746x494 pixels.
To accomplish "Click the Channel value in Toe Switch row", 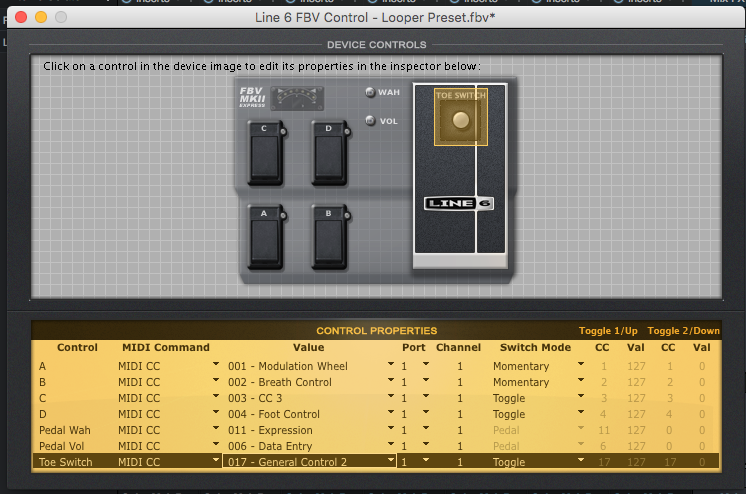I will (x=460, y=462).
